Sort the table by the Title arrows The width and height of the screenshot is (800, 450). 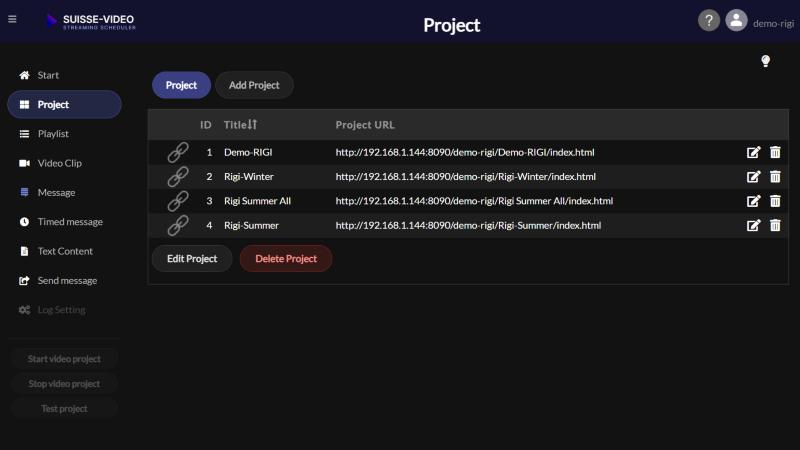coord(253,124)
